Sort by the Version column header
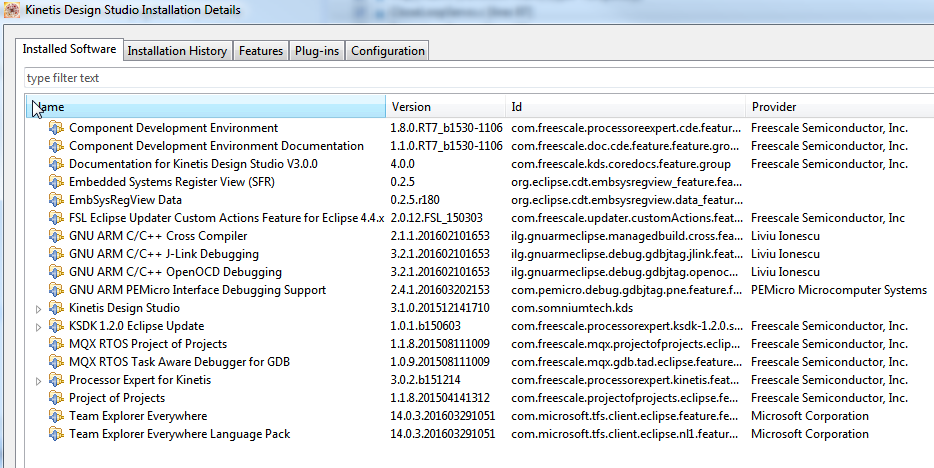Viewport: 934px width, 468px height. [x=446, y=107]
